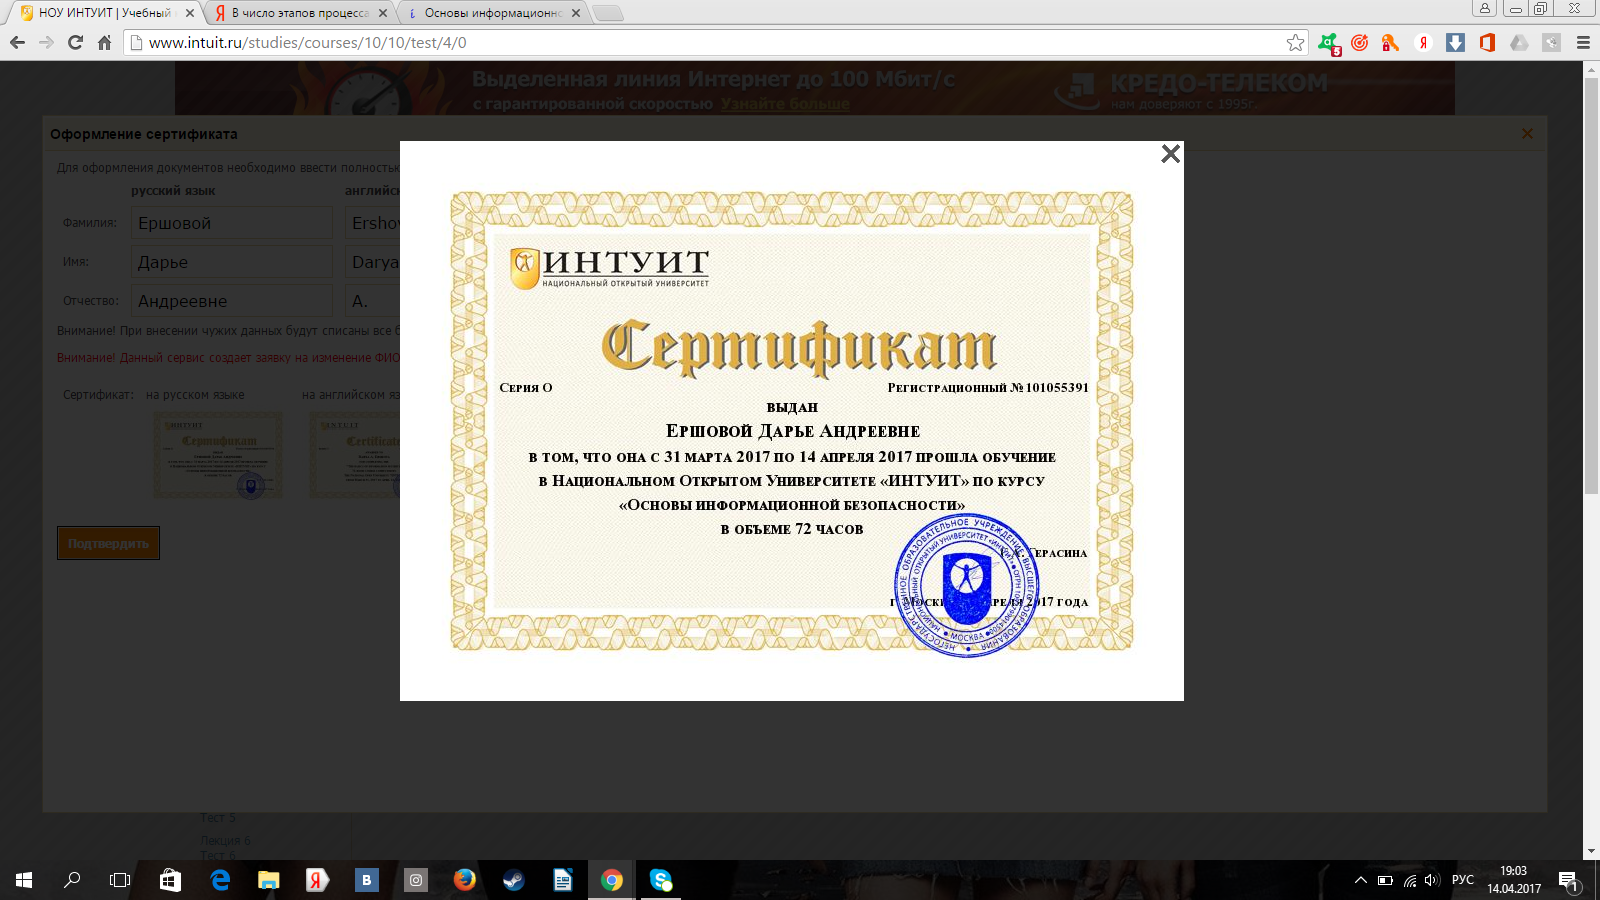Switch to the 'В число этапов процесса' tab
This screenshot has width=1600, height=900.
click(x=299, y=13)
